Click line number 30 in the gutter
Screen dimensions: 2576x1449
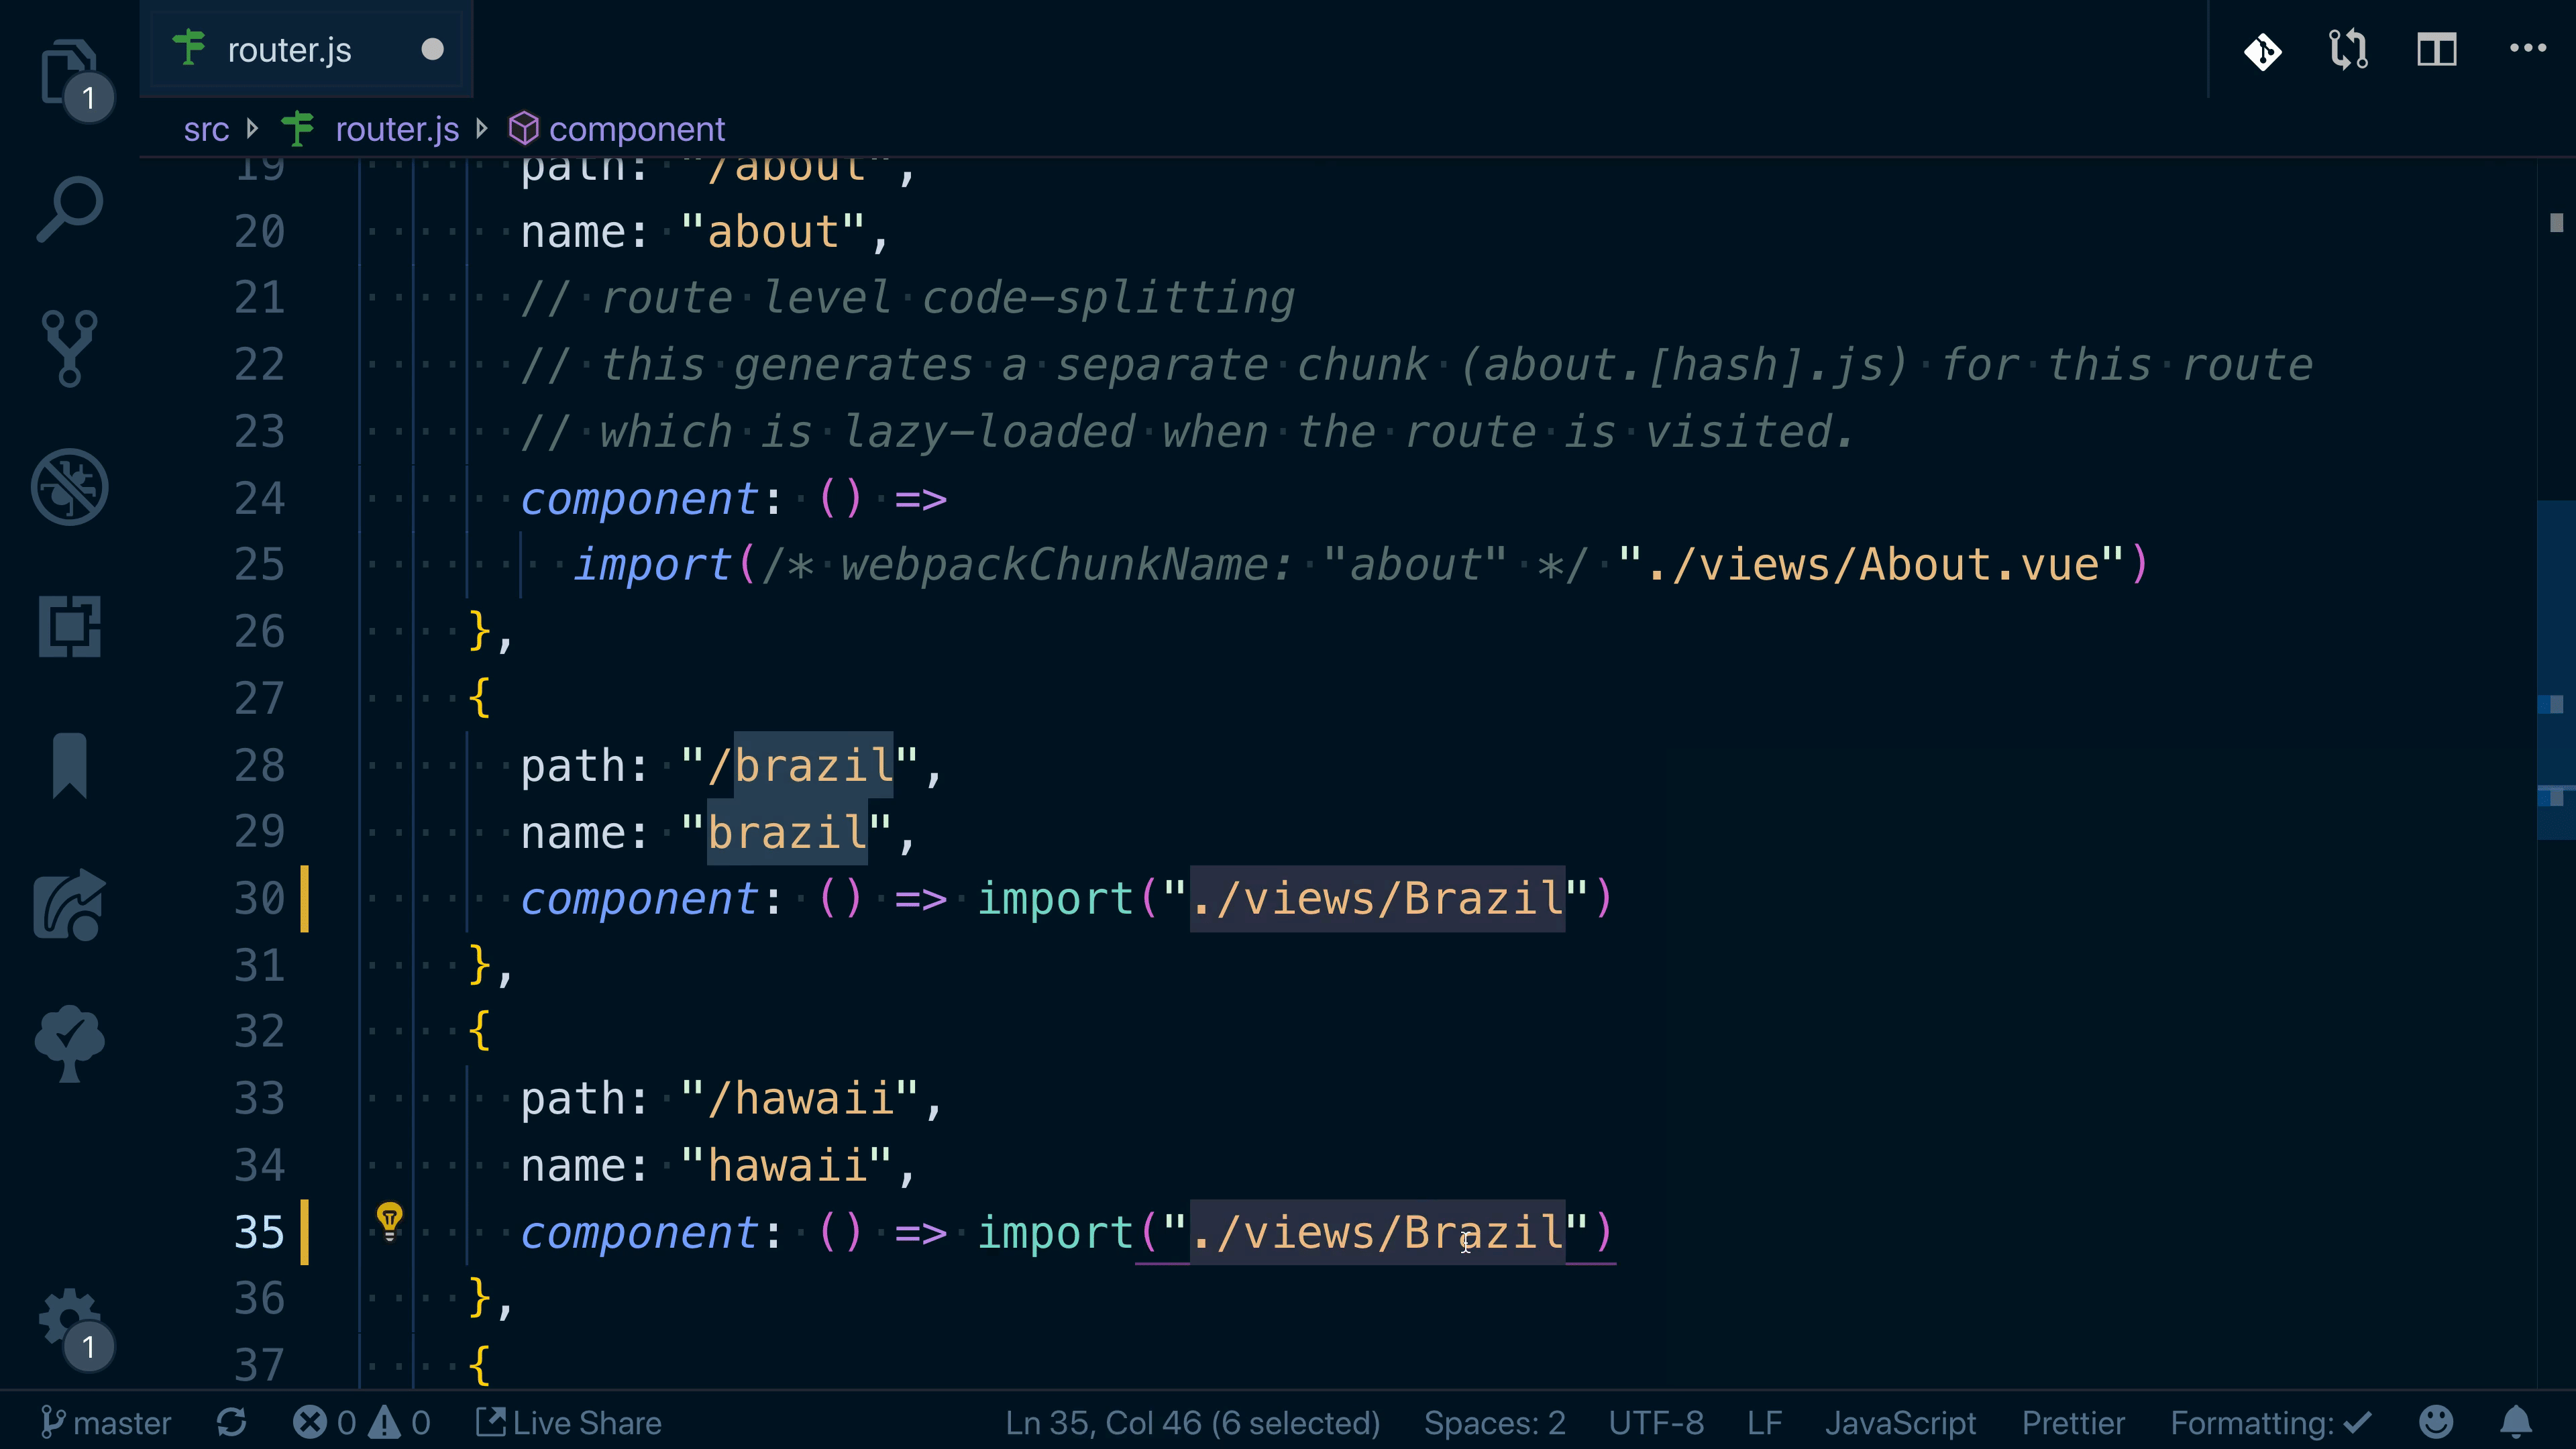(260, 898)
